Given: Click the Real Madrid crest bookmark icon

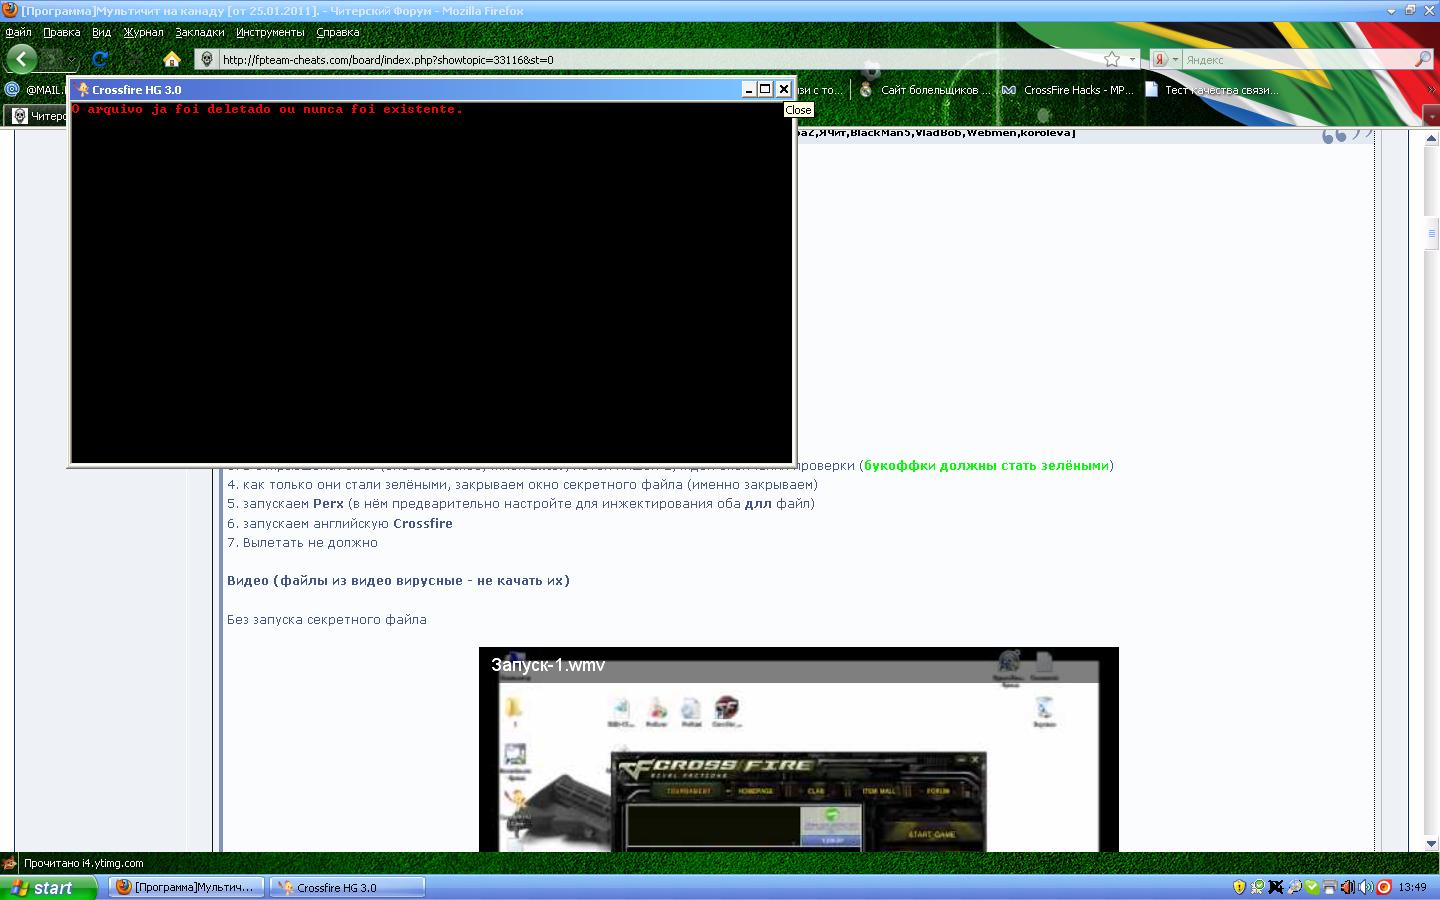Looking at the screenshot, I should click(866, 90).
